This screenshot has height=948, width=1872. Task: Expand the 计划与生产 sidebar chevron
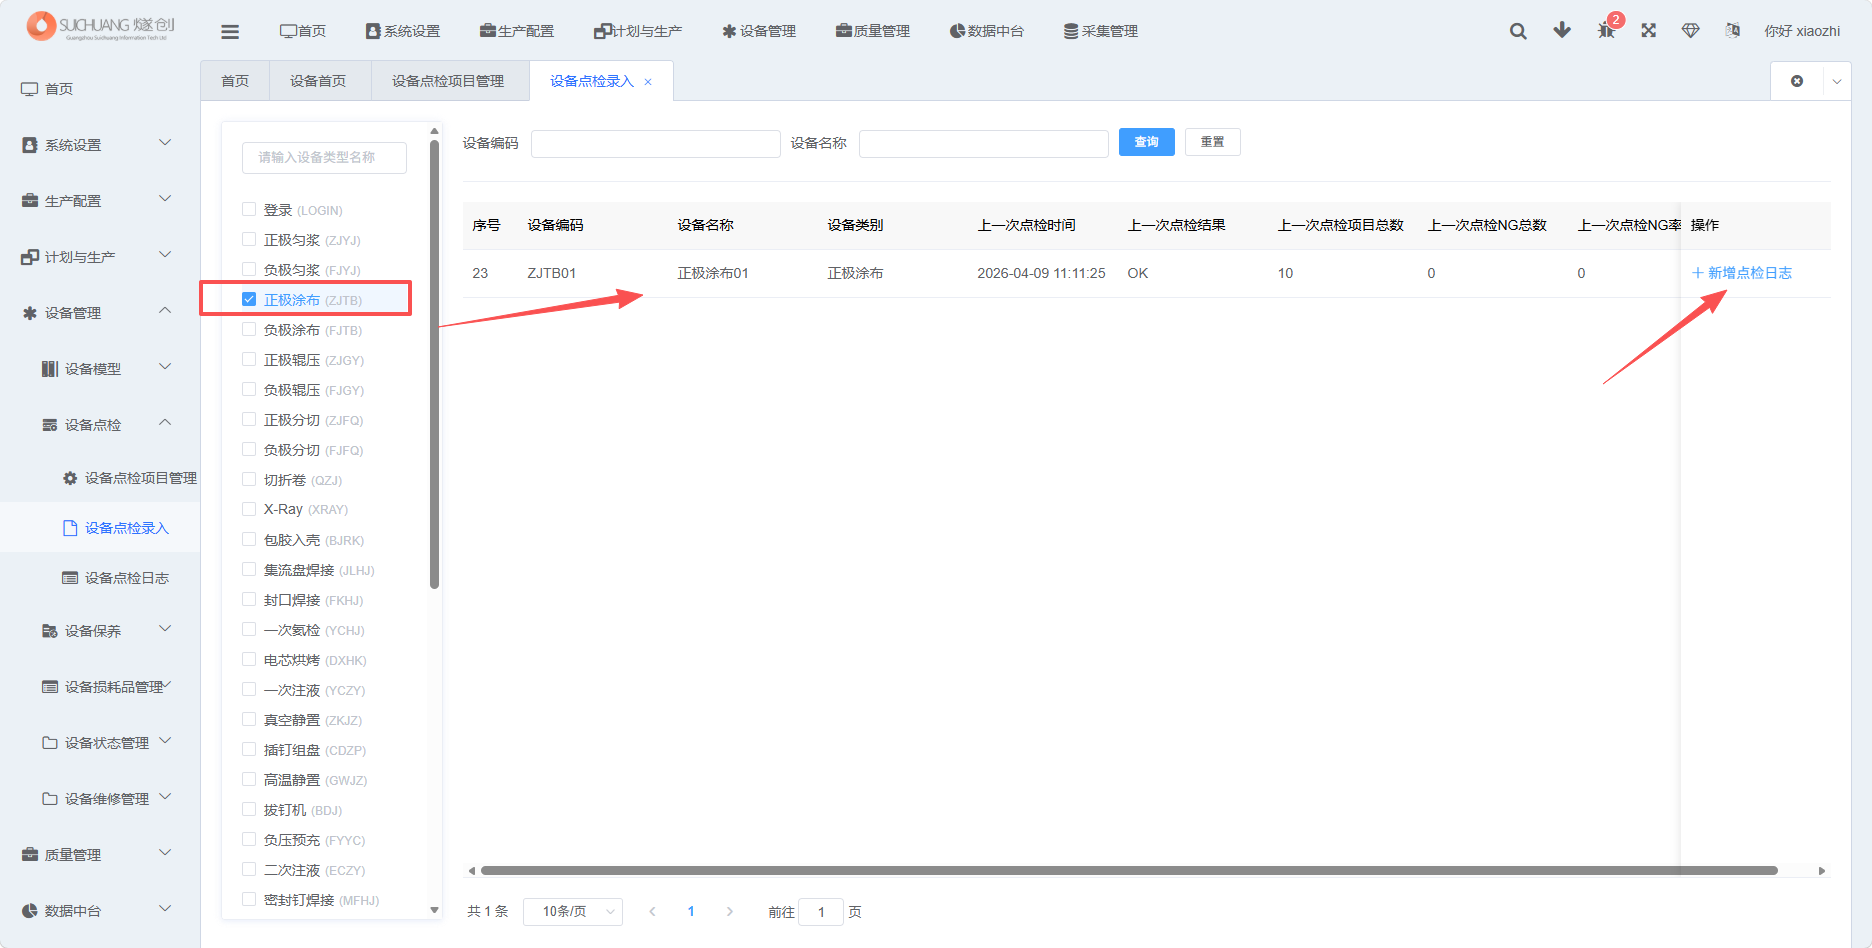[165, 255]
